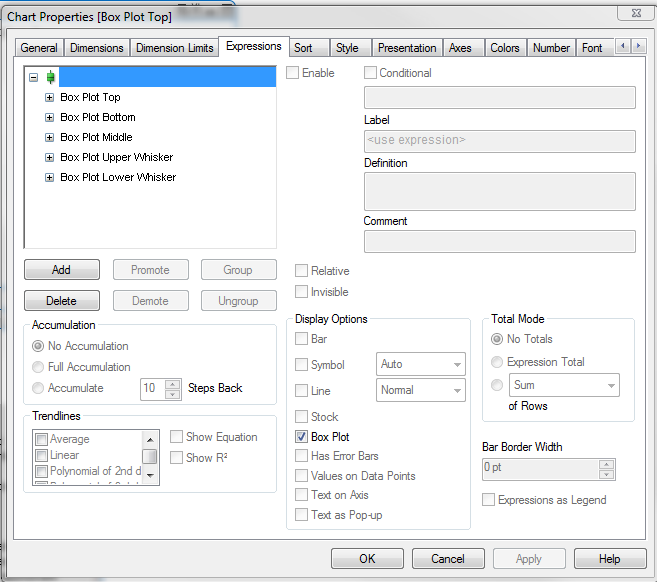Viewport: 657px width, 582px height.
Task: Expand the Box Plot Top expression
Action: pyautogui.click(x=49, y=98)
